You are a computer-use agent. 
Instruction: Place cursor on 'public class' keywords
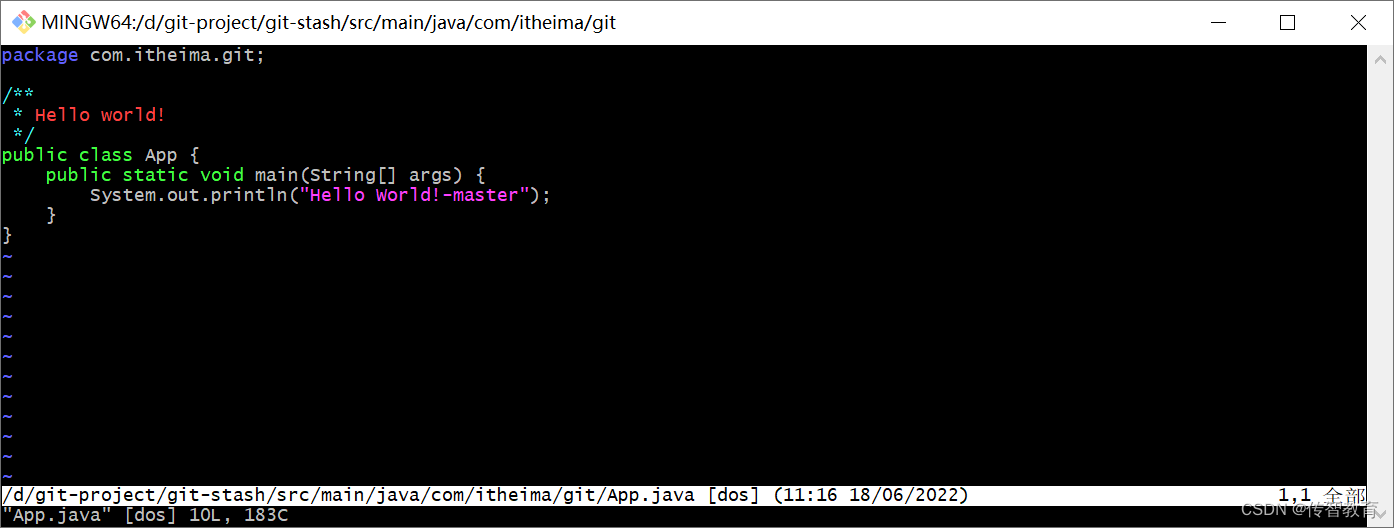[x=67, y=155]
